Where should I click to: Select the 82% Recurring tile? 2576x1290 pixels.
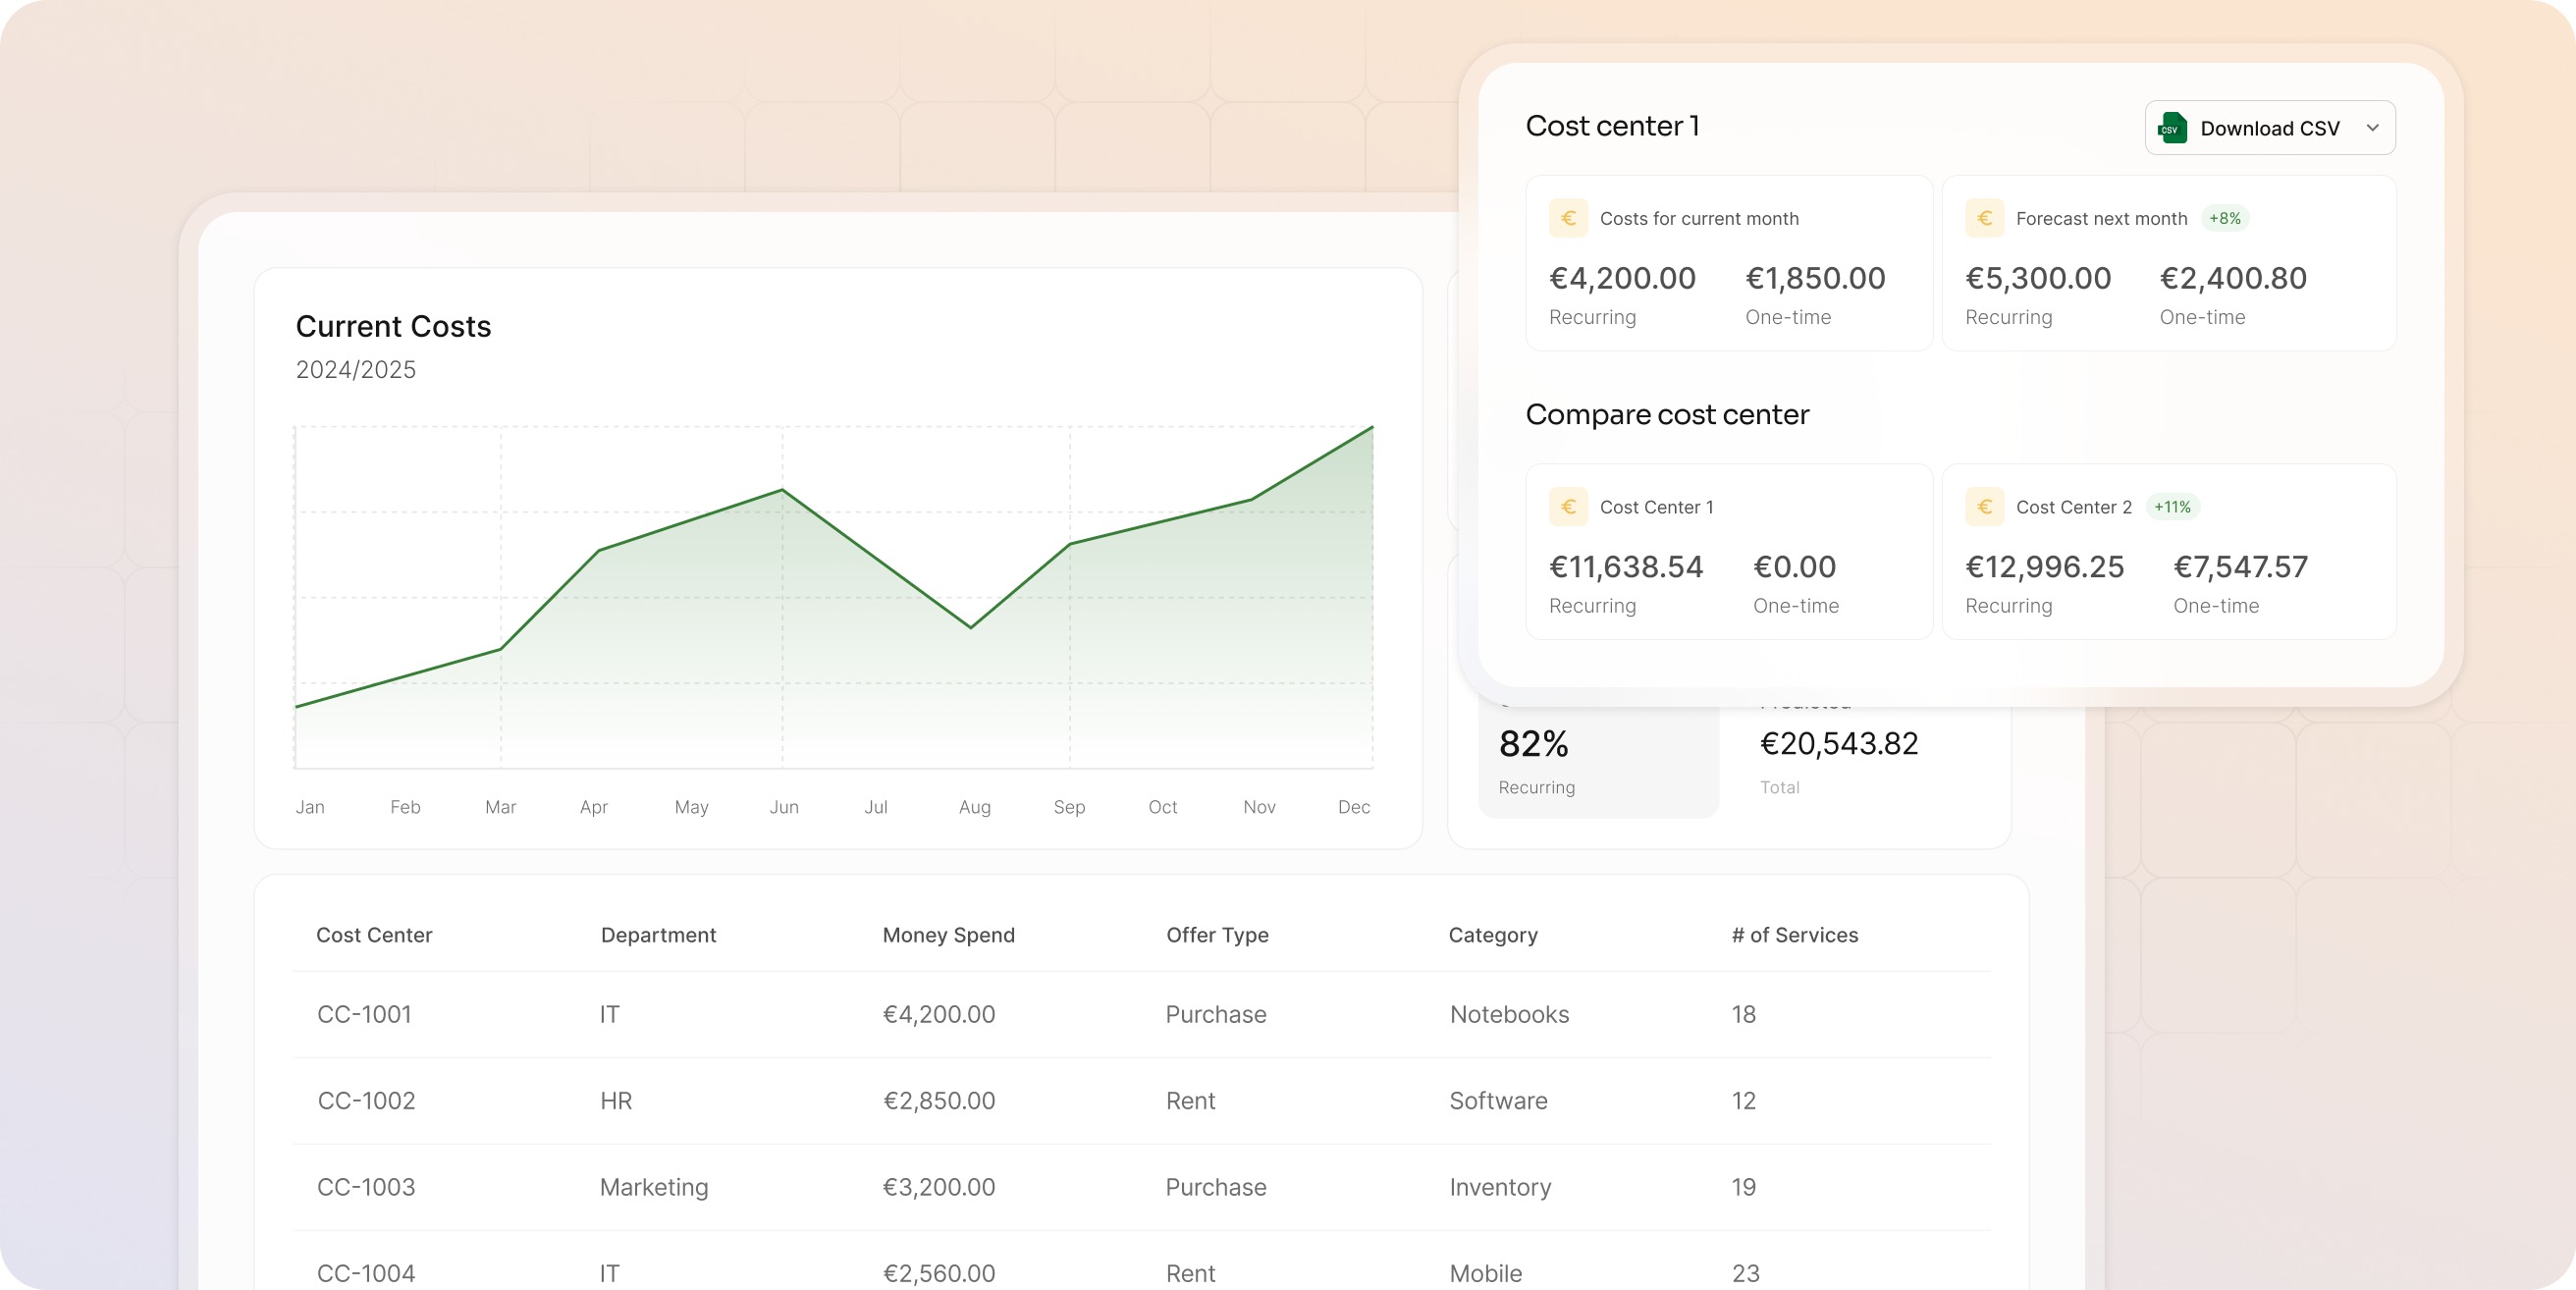[x=1598, y=762]
